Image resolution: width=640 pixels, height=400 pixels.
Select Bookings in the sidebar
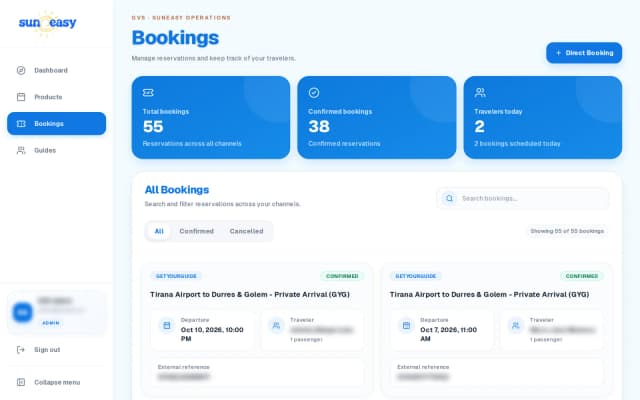point(56,123)
